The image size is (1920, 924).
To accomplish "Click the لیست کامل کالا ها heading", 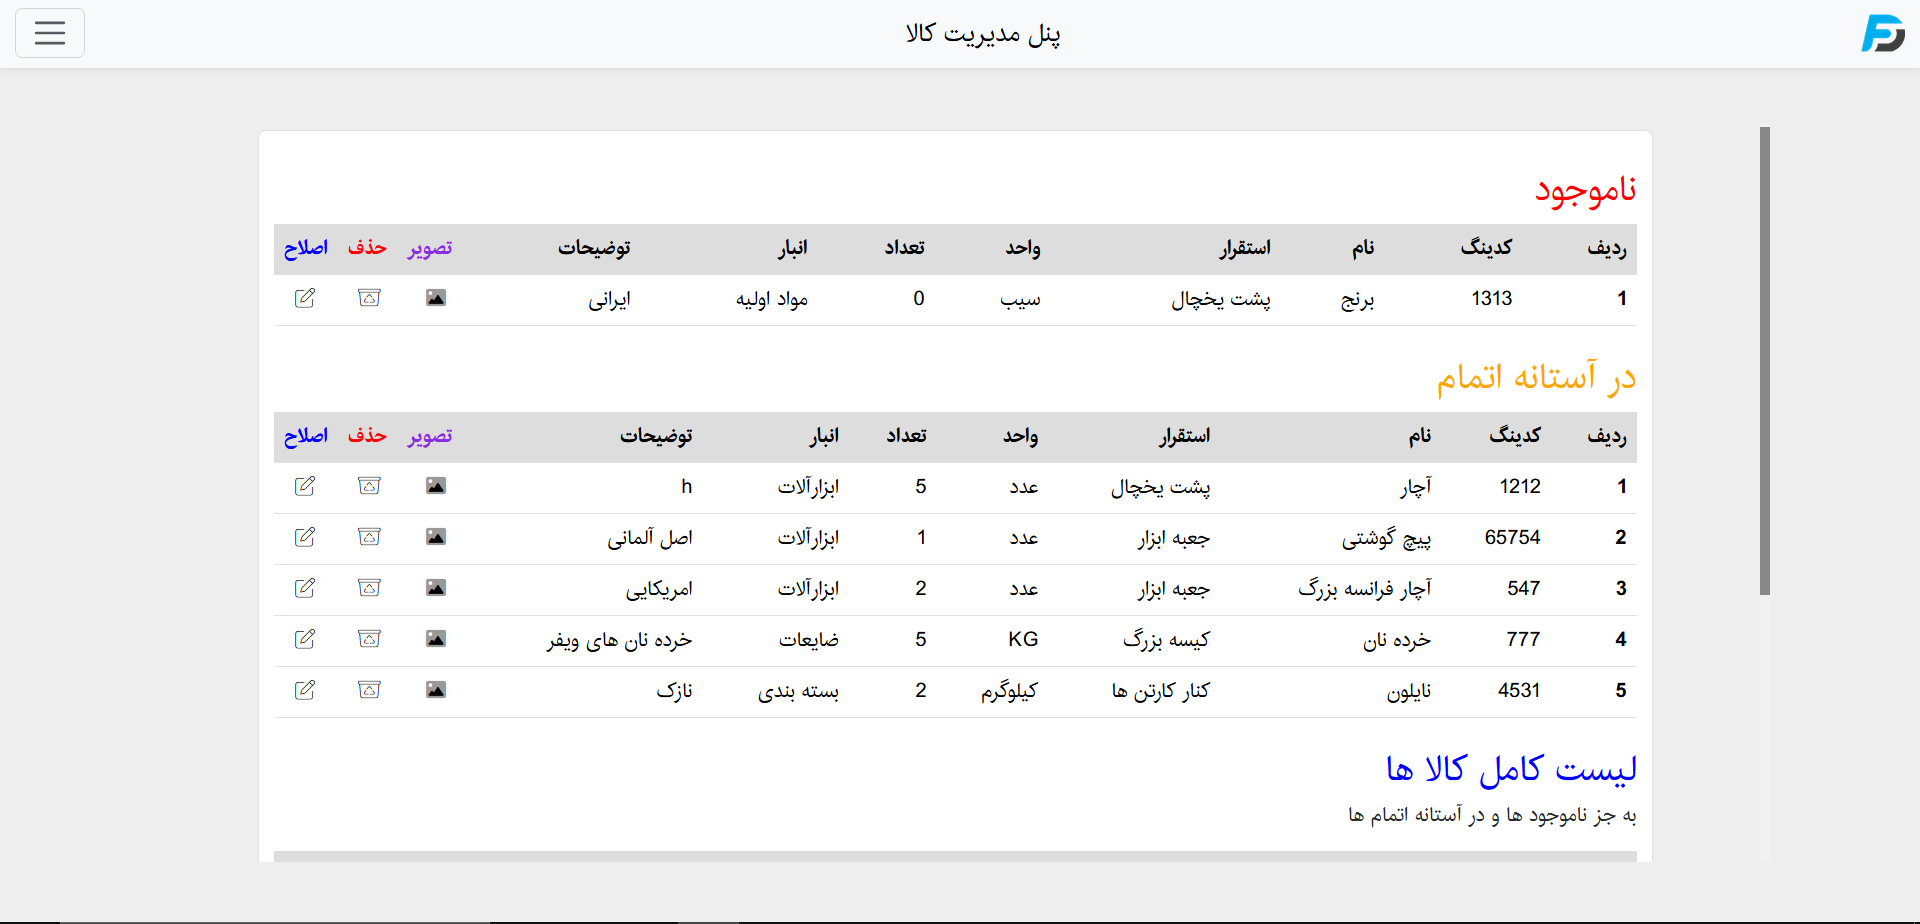I will click(1511, 768).
